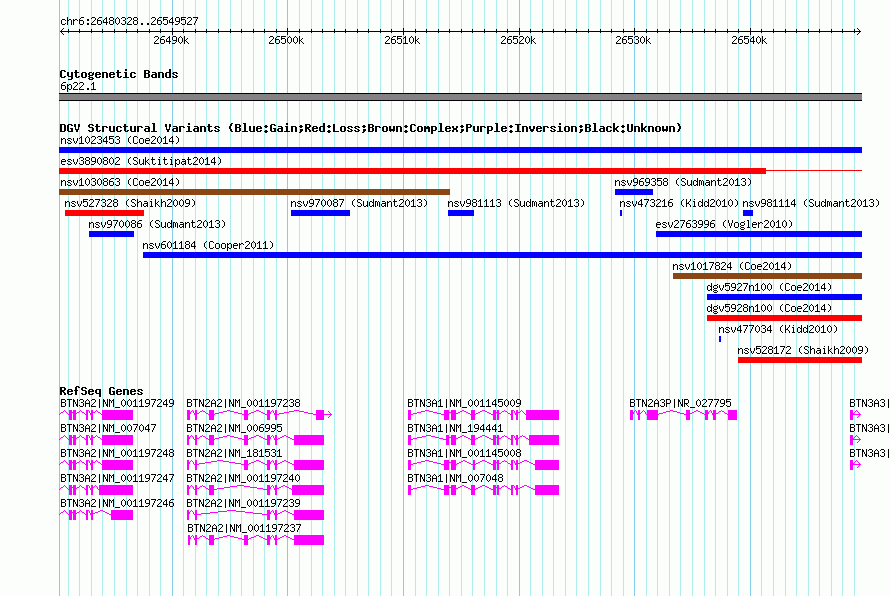Select BTN2A2|NM_001197237 transcript
The height and width of the screenshot is (596, 890).
[x=255, y=540]
